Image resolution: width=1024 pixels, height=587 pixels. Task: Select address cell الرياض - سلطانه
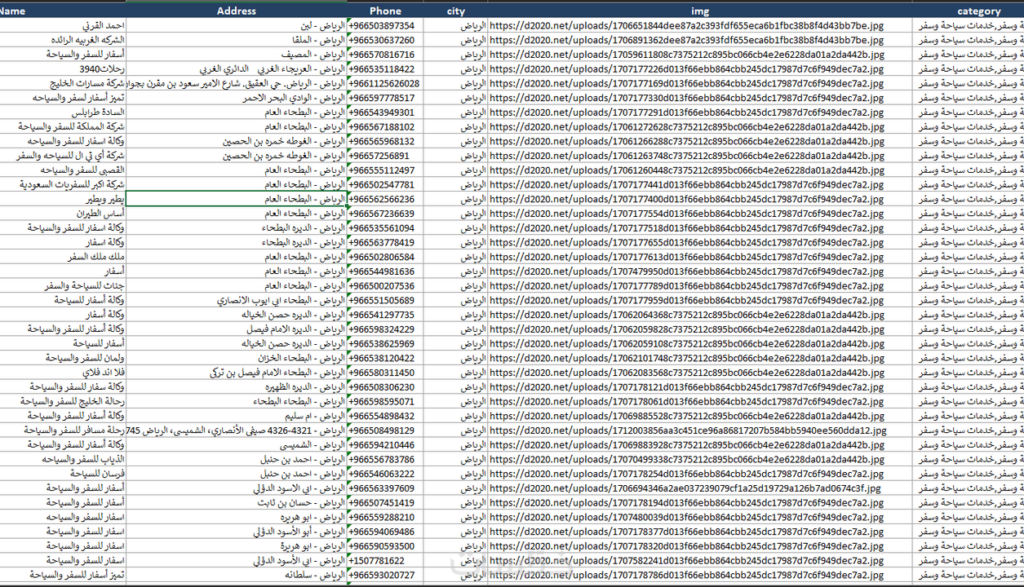tap(236, 575)
